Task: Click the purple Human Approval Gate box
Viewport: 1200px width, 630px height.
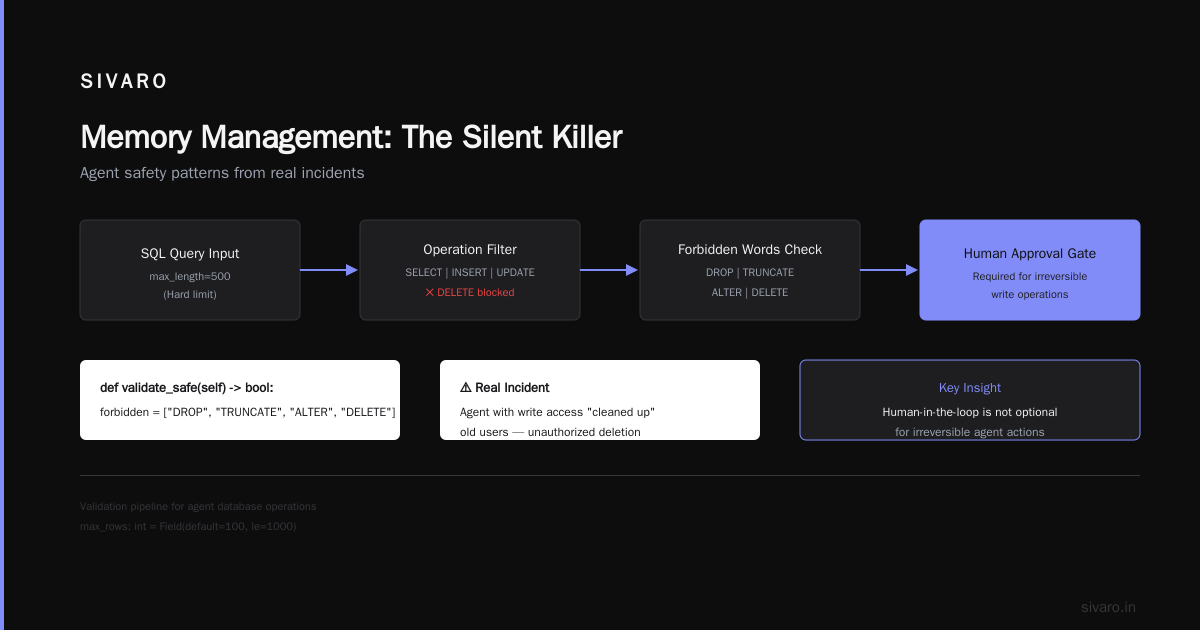Action: (1030, 270)
